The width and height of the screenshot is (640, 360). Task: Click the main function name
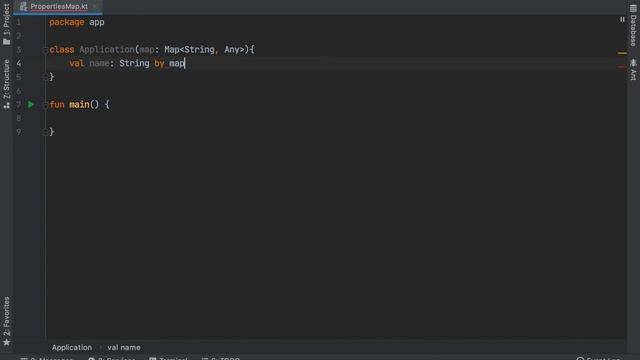click(x=79, y=104)
